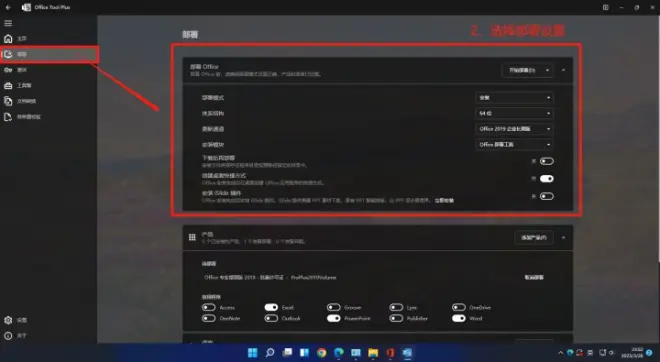
Task: Toggle the Groove application switch
Action: tap(333, 307)
